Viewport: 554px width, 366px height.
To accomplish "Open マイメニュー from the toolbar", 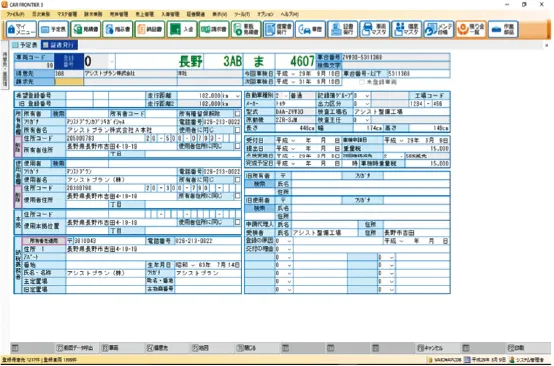I will click(x=21, y=29).
